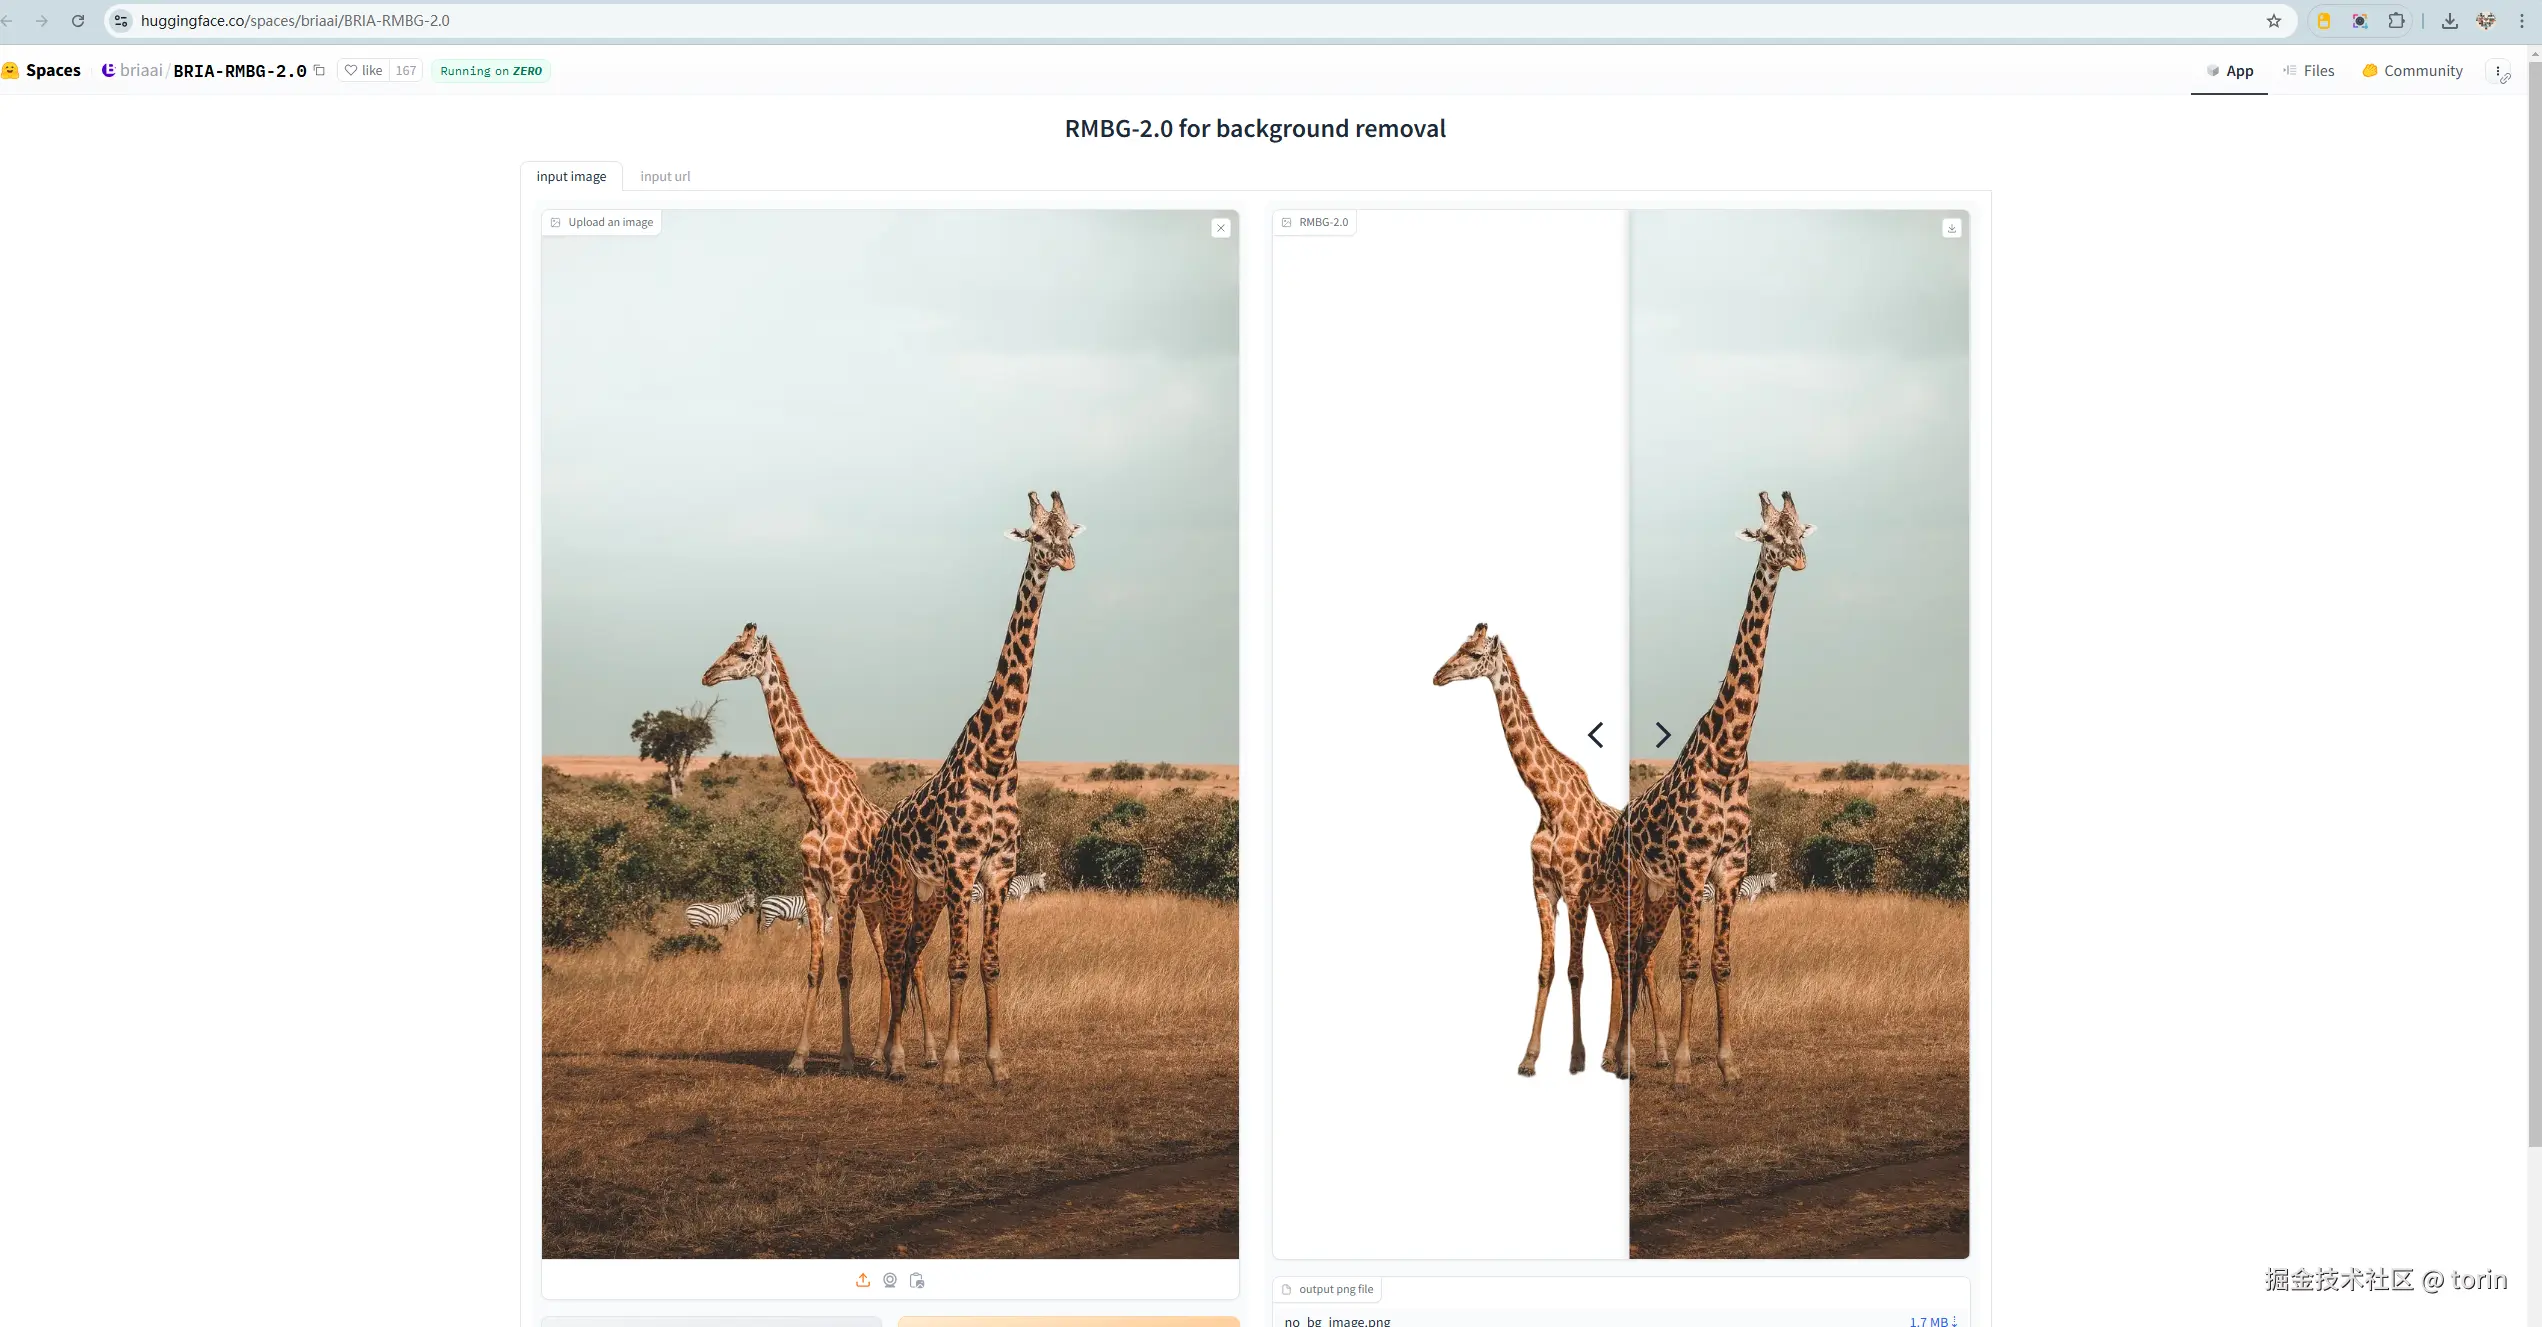Screen dimensions: 2542x1327
Task: Select the webcam capture source icon
Action: point(890,1280)
